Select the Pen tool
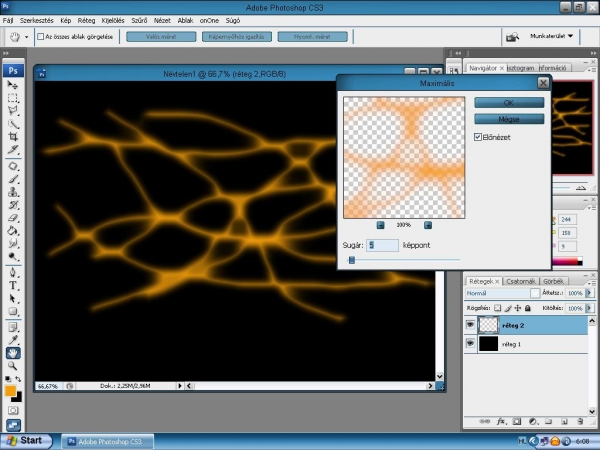The width and height of the screenshot is (600, 450). pos(13,273)
